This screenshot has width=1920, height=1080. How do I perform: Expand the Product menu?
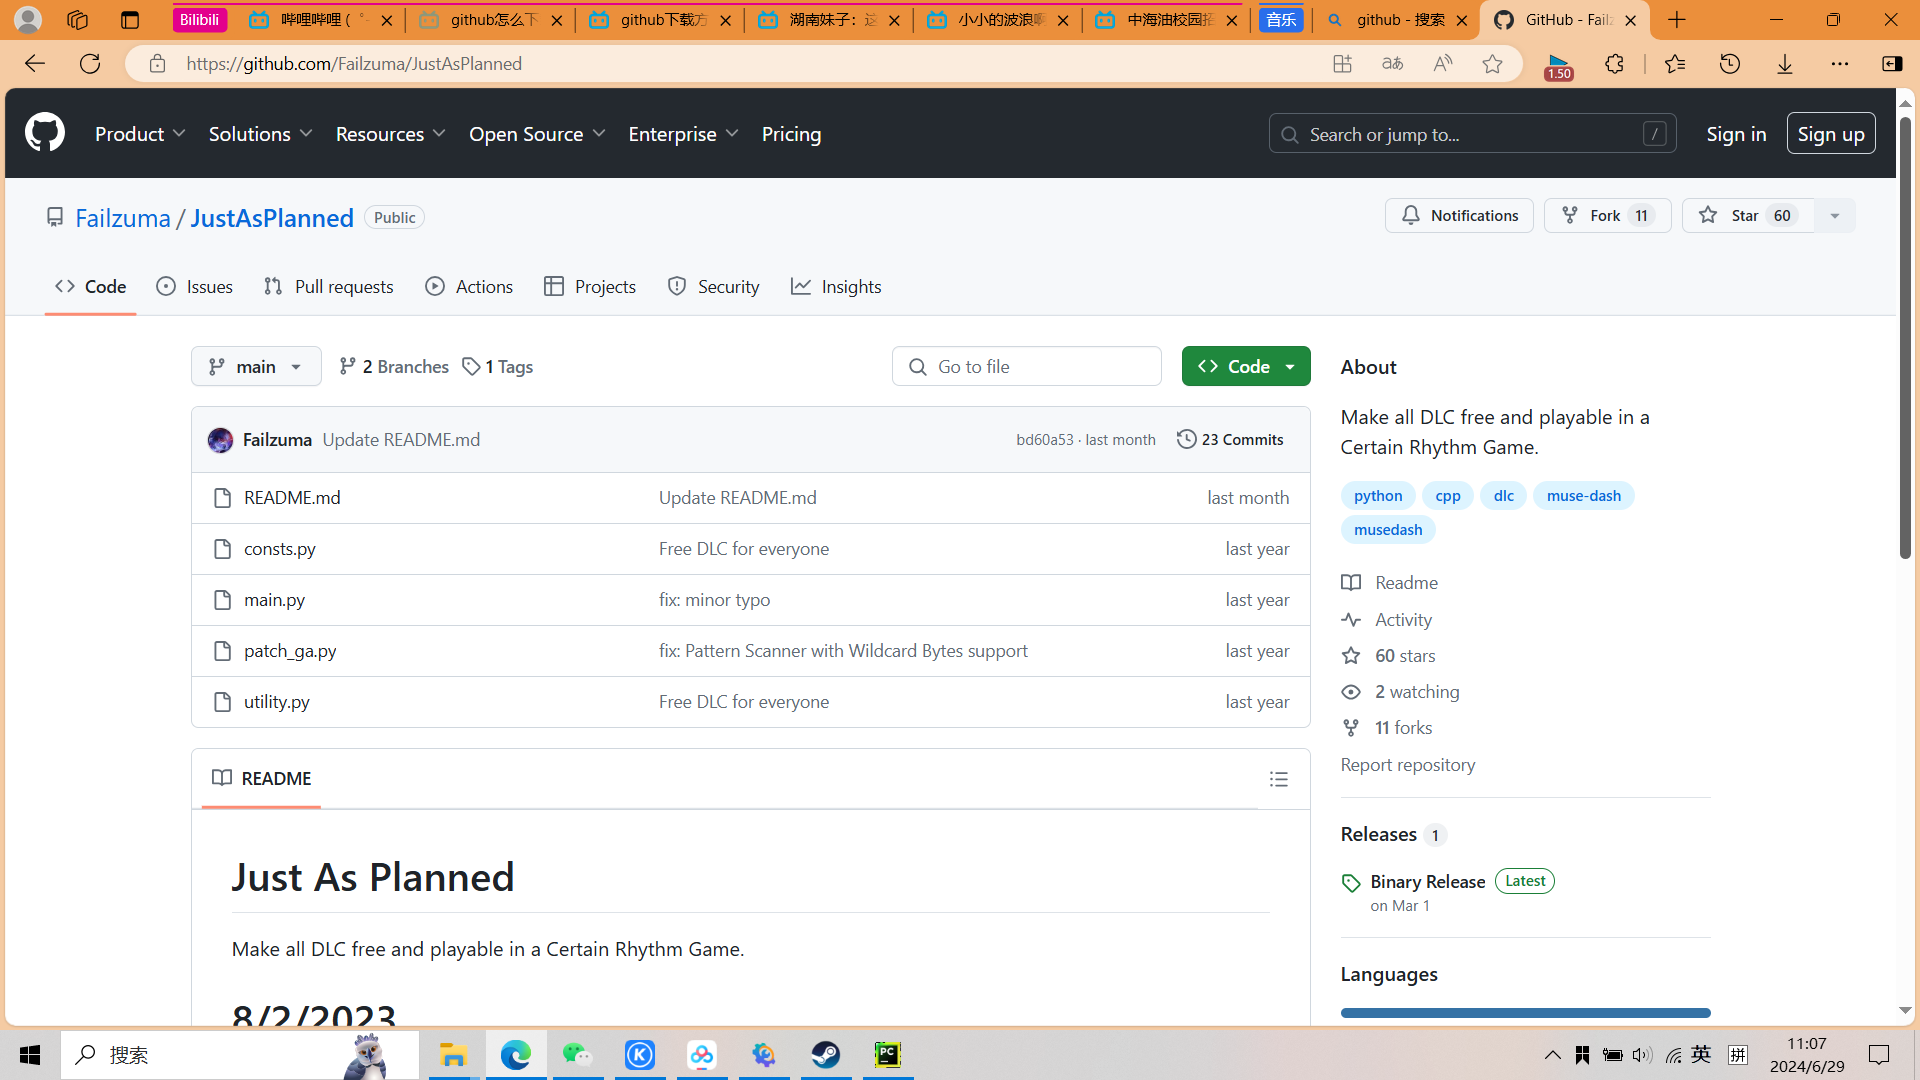point(141,134)
